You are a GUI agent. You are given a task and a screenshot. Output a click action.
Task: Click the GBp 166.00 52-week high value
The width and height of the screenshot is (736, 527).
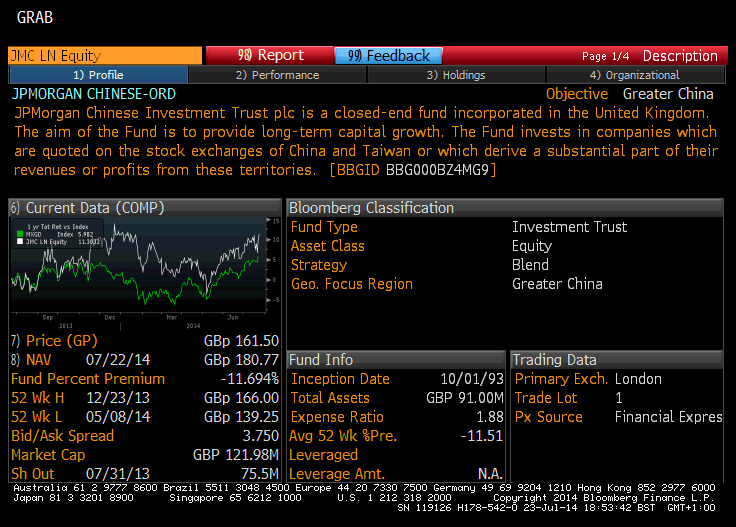(x=241, y=398)
